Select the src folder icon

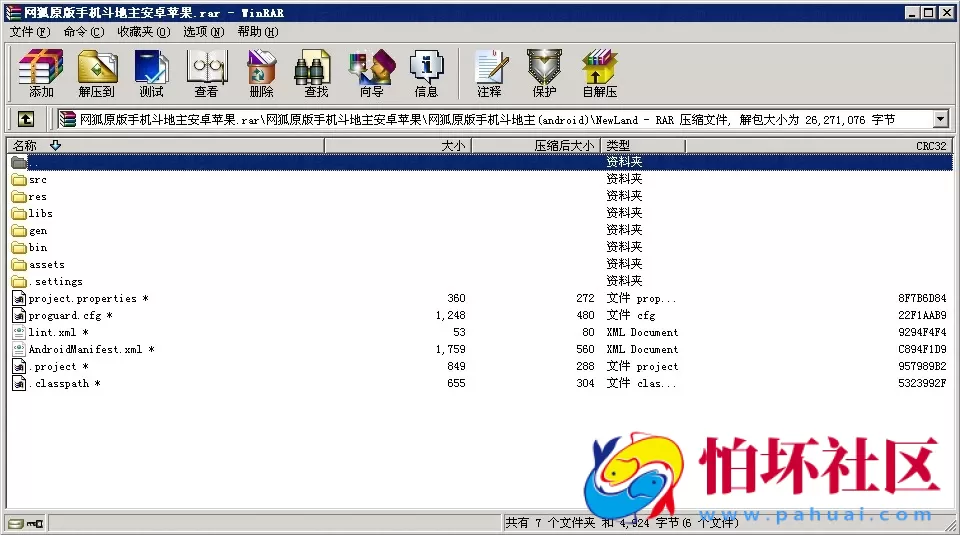(x=19, y=179)
